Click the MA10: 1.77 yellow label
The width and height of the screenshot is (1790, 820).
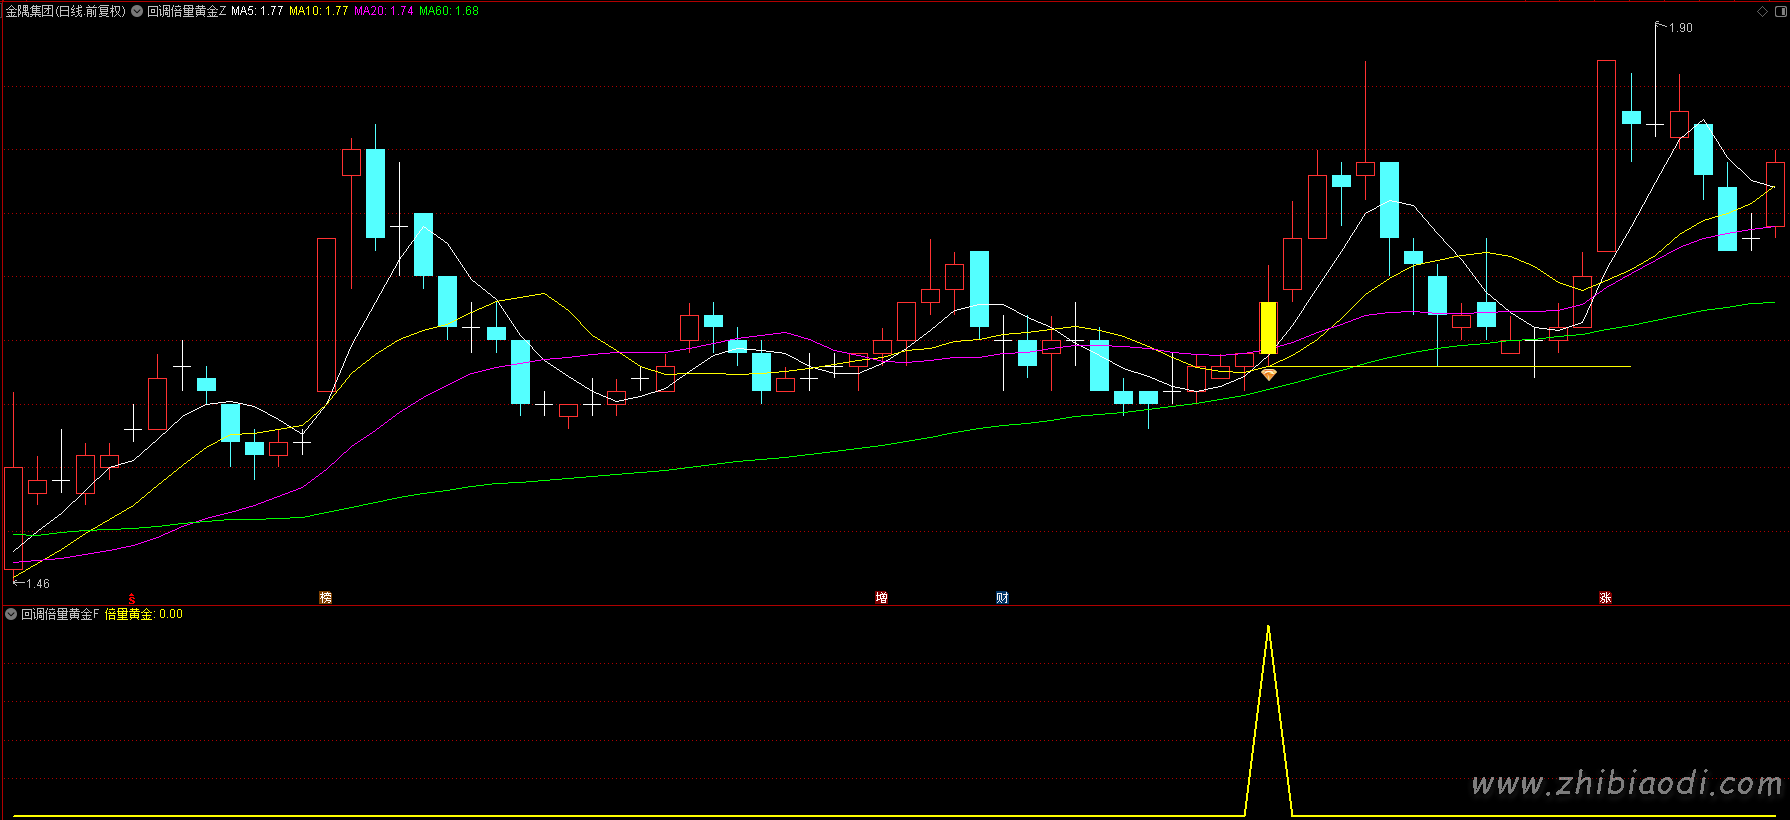click(x=318, y=11)
